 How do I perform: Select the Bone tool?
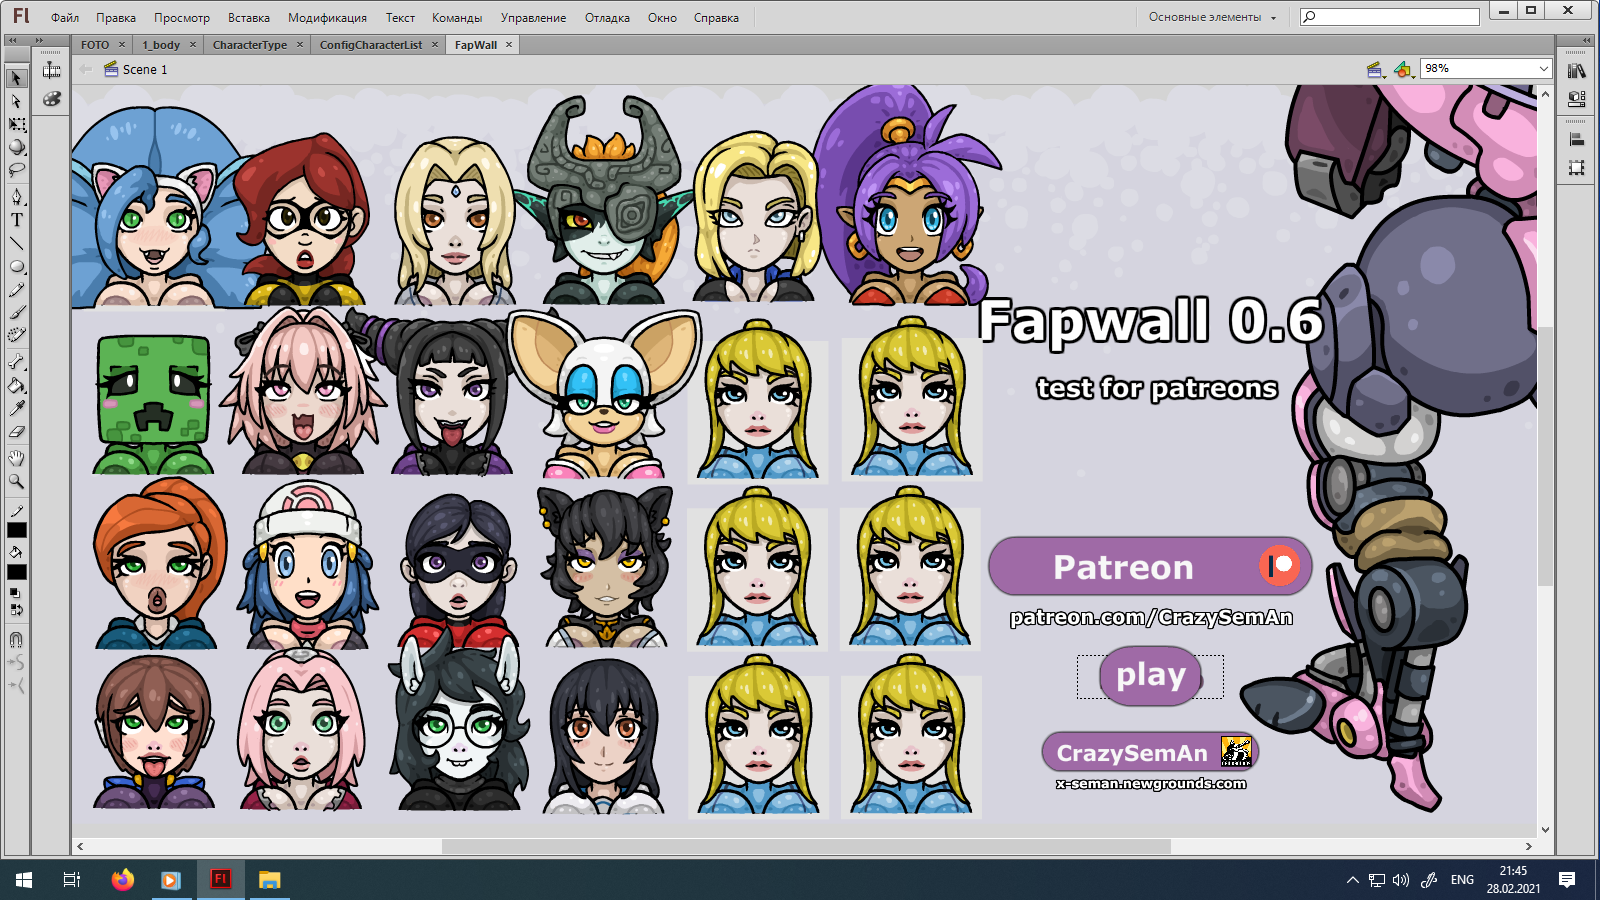tap(17, 362)
